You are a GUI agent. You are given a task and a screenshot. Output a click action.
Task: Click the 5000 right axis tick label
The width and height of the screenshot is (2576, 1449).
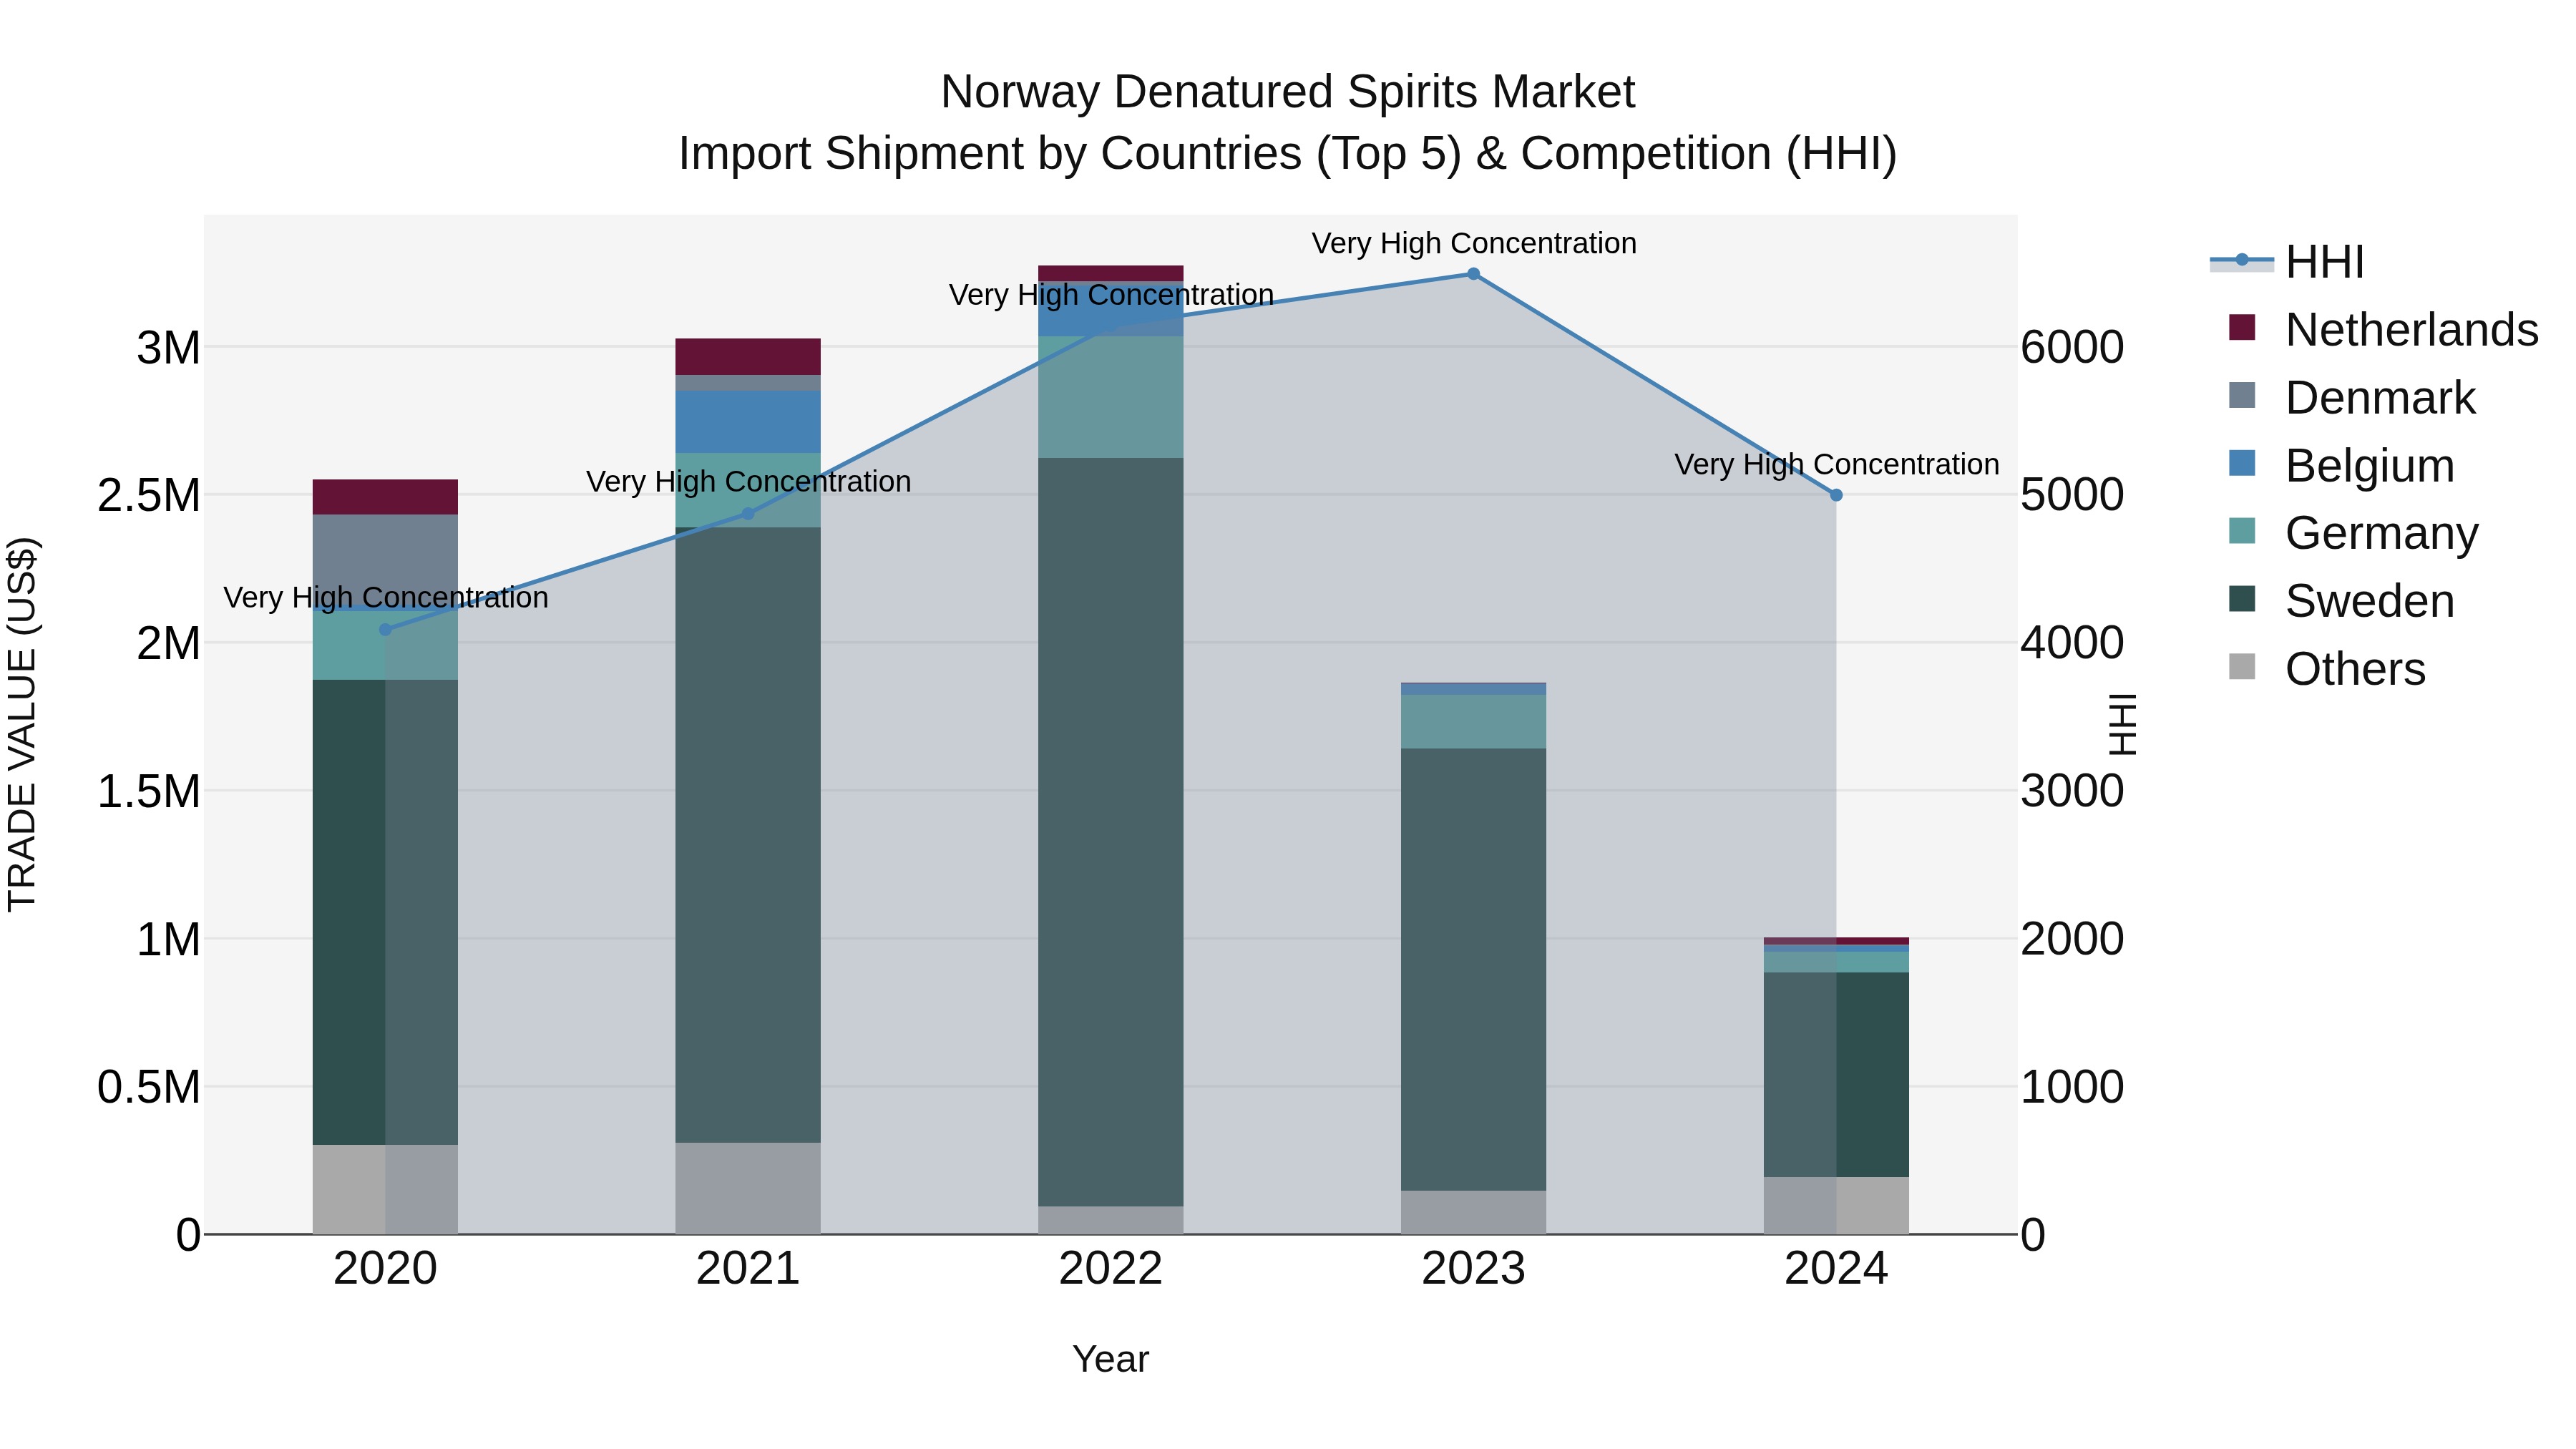point(2072,496)
